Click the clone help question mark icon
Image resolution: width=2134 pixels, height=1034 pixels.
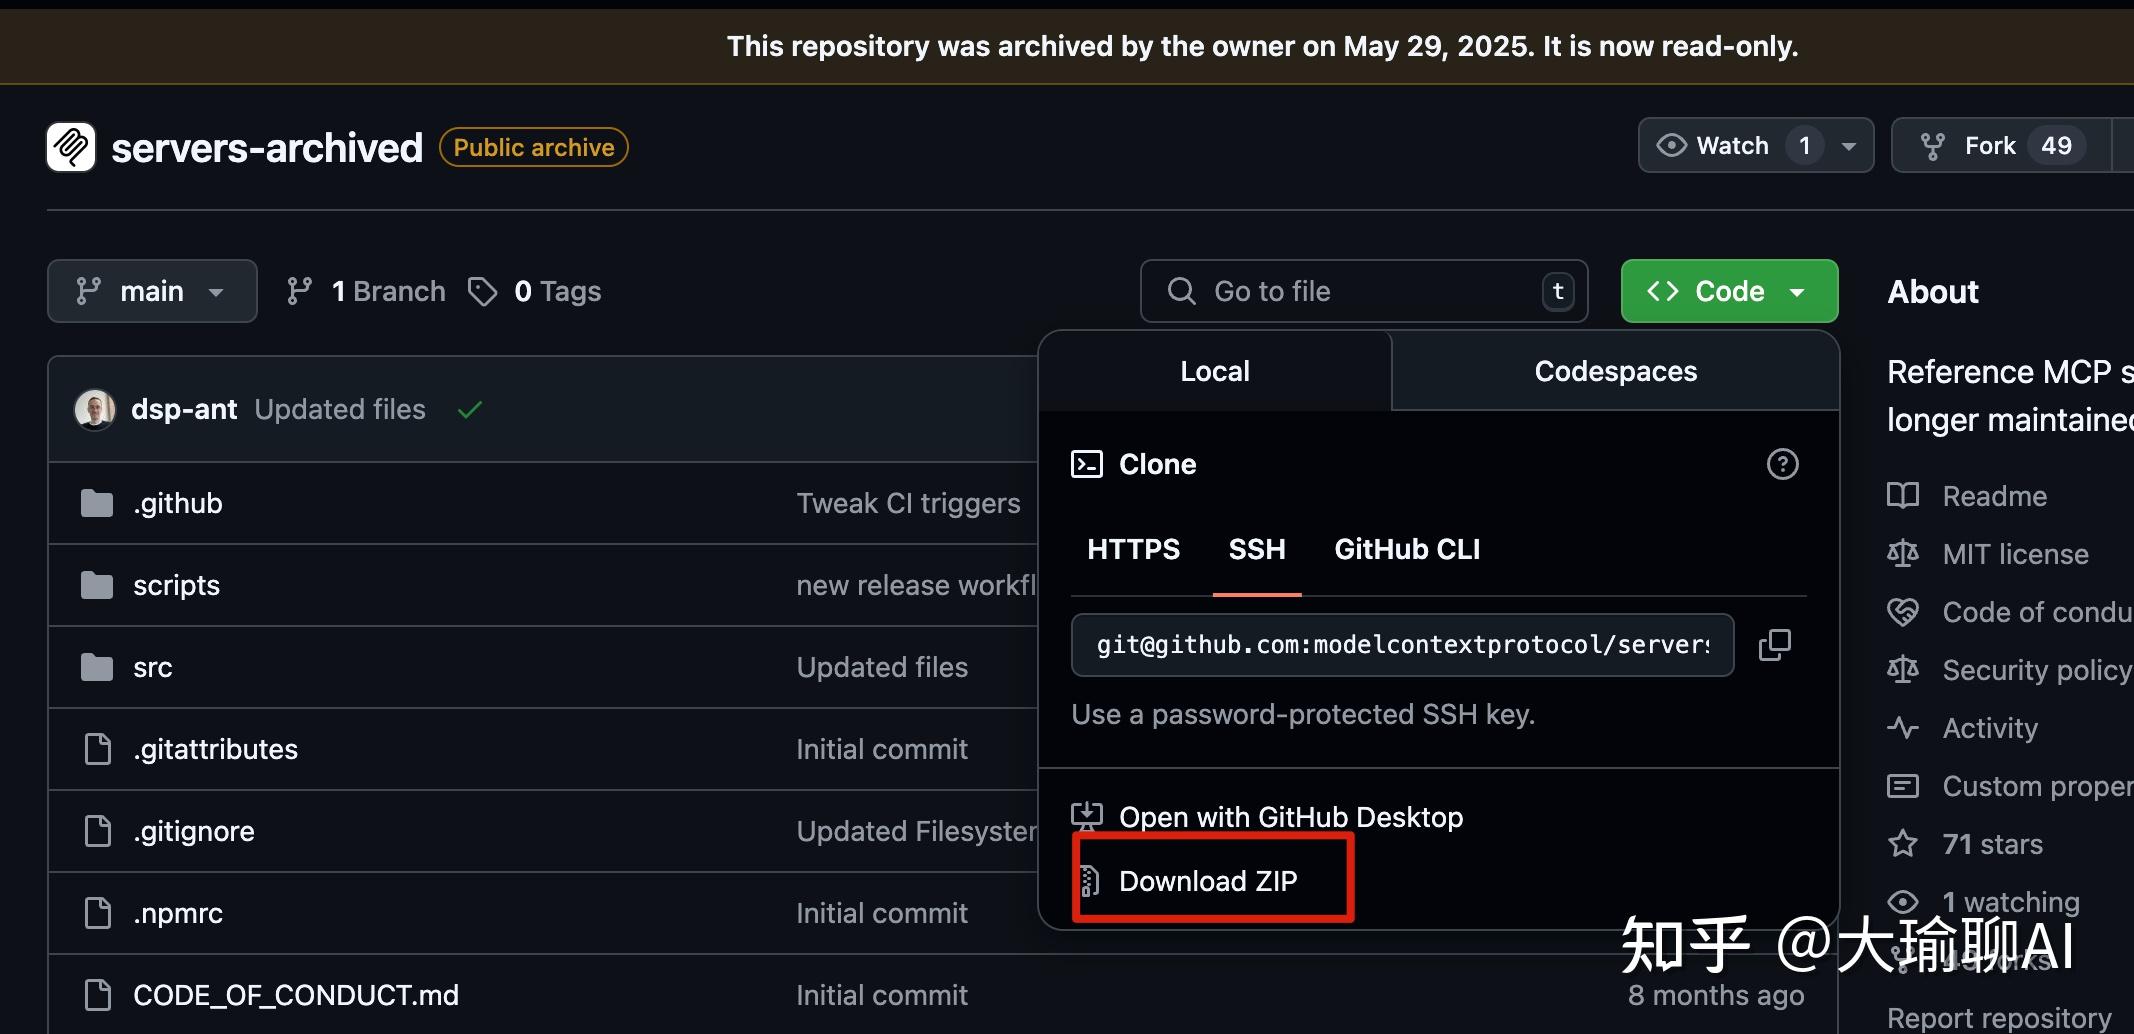(x=1782, y=464)
